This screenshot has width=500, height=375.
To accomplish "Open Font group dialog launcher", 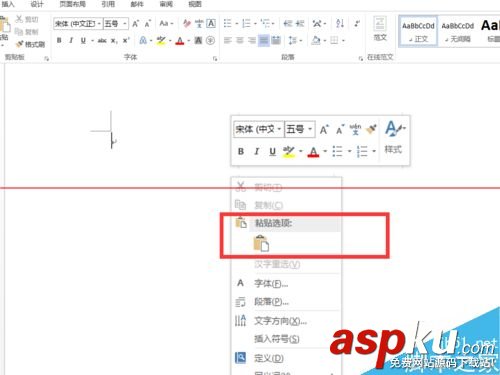I will [x=215, y=59].
